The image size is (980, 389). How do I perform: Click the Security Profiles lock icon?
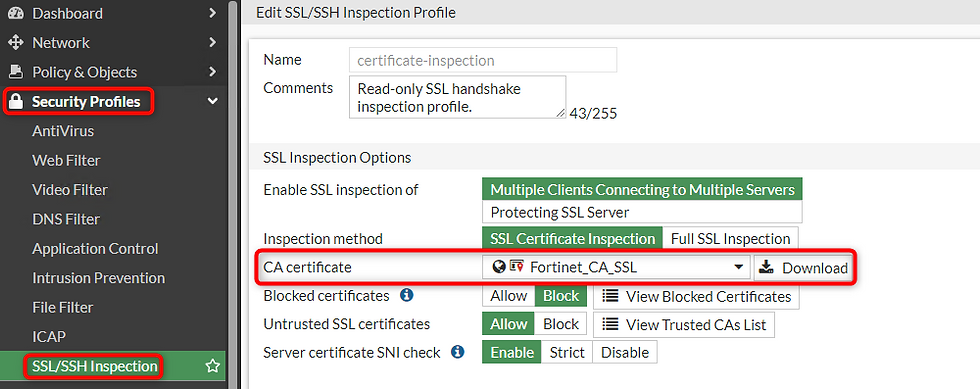(16, 101)
